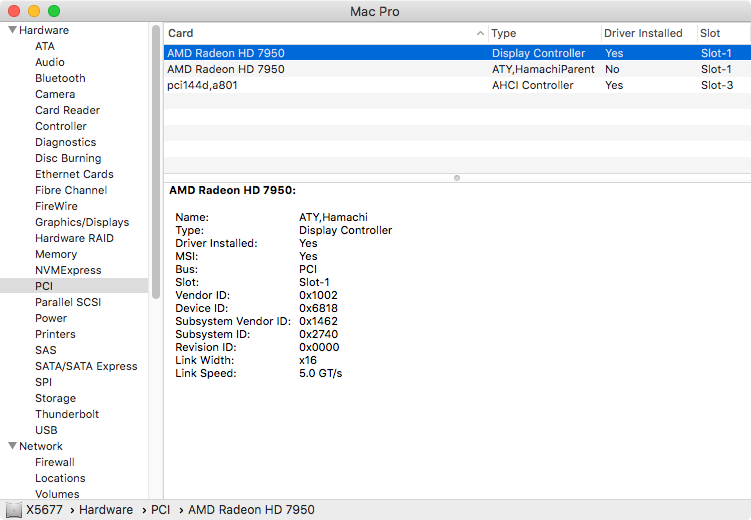Click Hardware in the path bar

pos(106,510)
